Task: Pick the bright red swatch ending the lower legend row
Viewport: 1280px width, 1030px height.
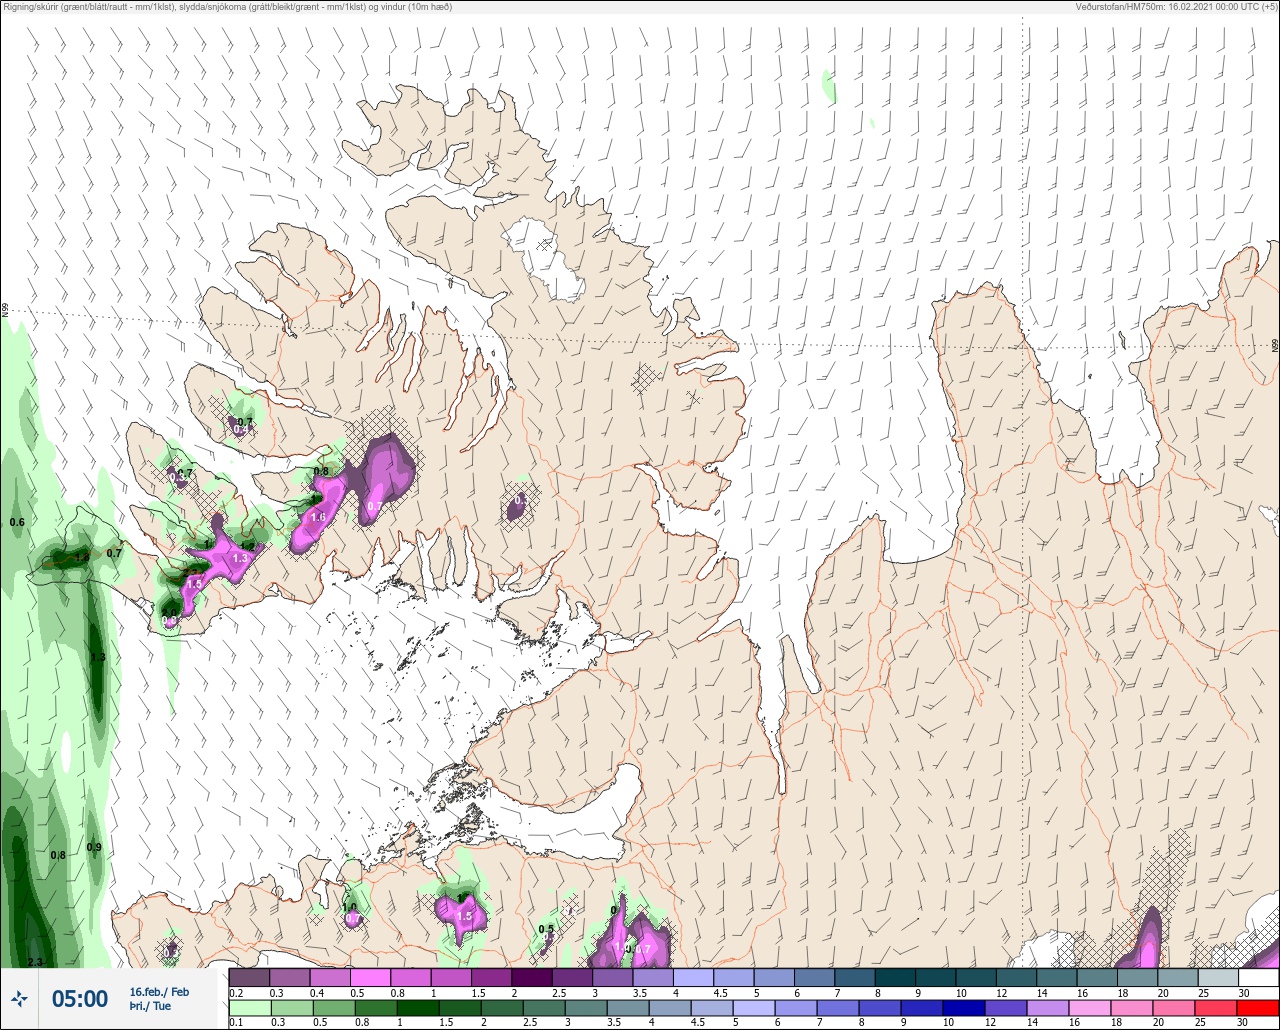Action: point(1257,1007)
